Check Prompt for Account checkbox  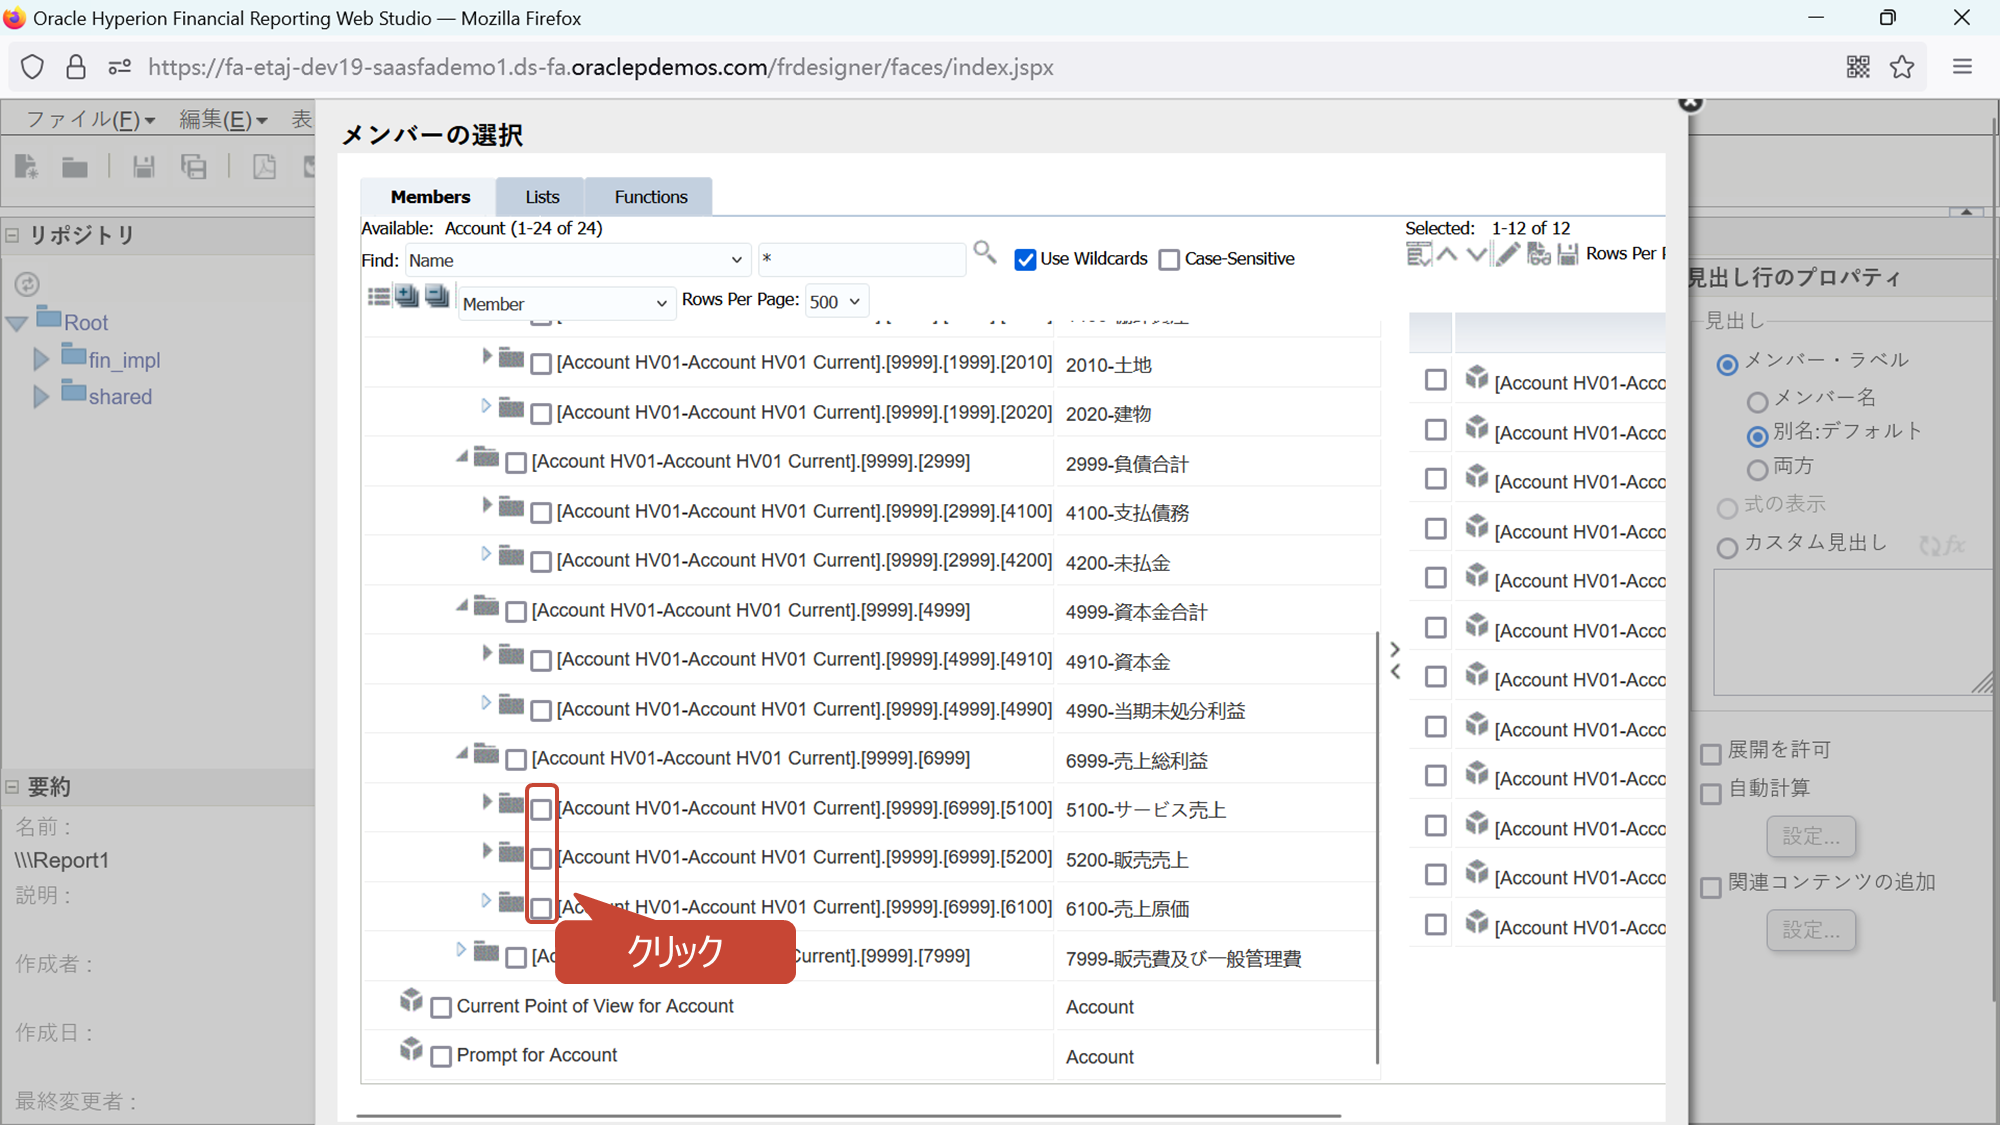pyautogui.click(x=441, y=1056)
